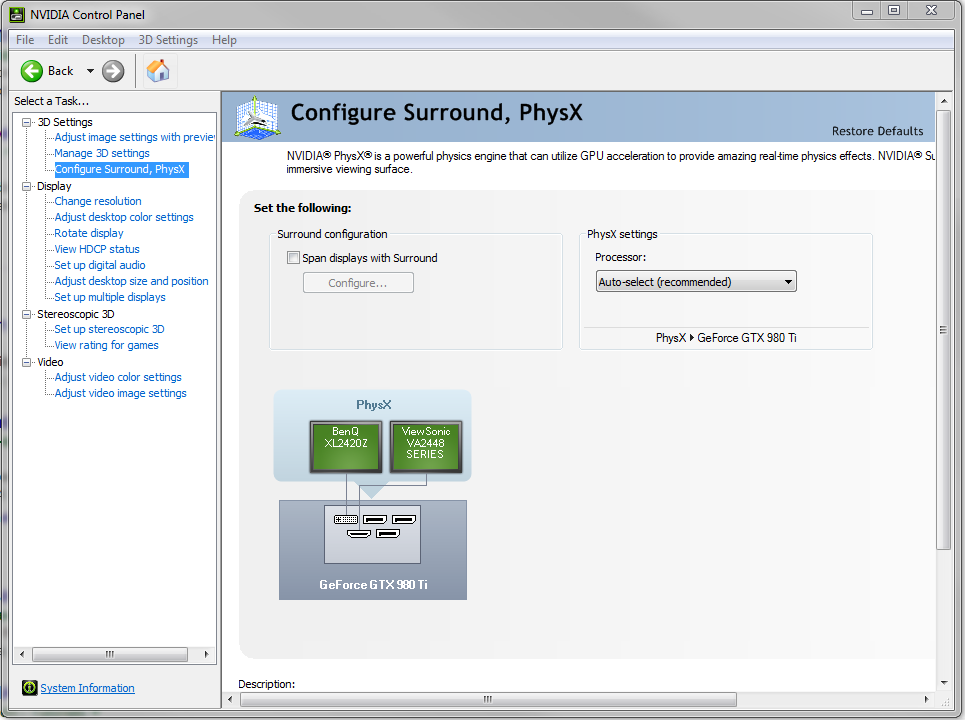Screen dimensions: 965x720
Task: Click the grey Forward arrow icon
Action: coord(113,71)
